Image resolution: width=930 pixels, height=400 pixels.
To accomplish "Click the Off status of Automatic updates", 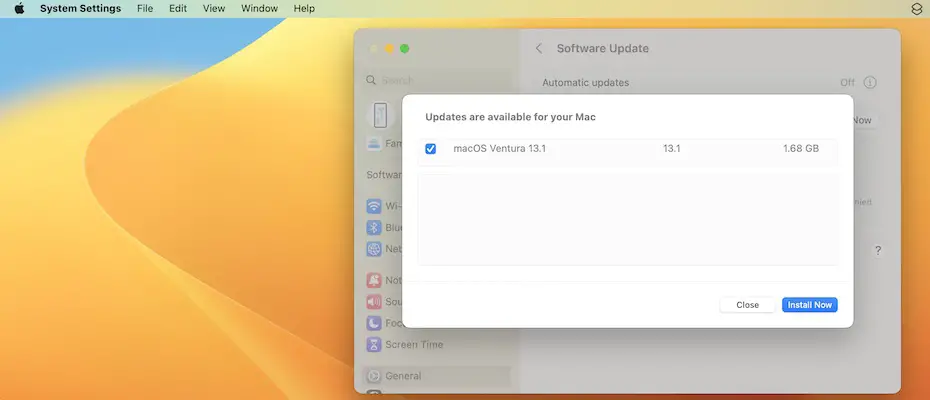I will tap(848, 82).
